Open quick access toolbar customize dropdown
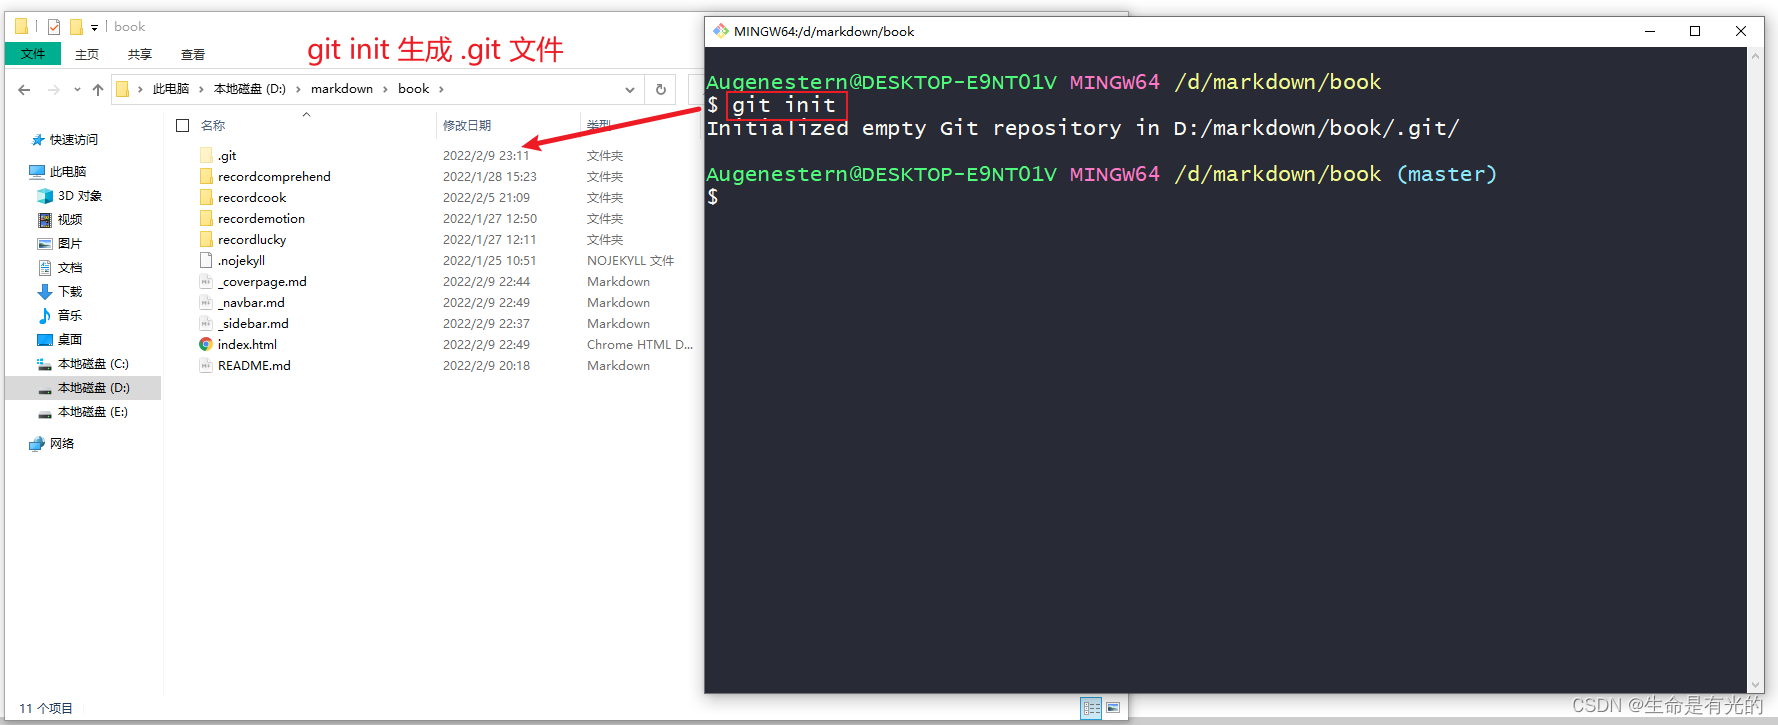 click(94, 27)
